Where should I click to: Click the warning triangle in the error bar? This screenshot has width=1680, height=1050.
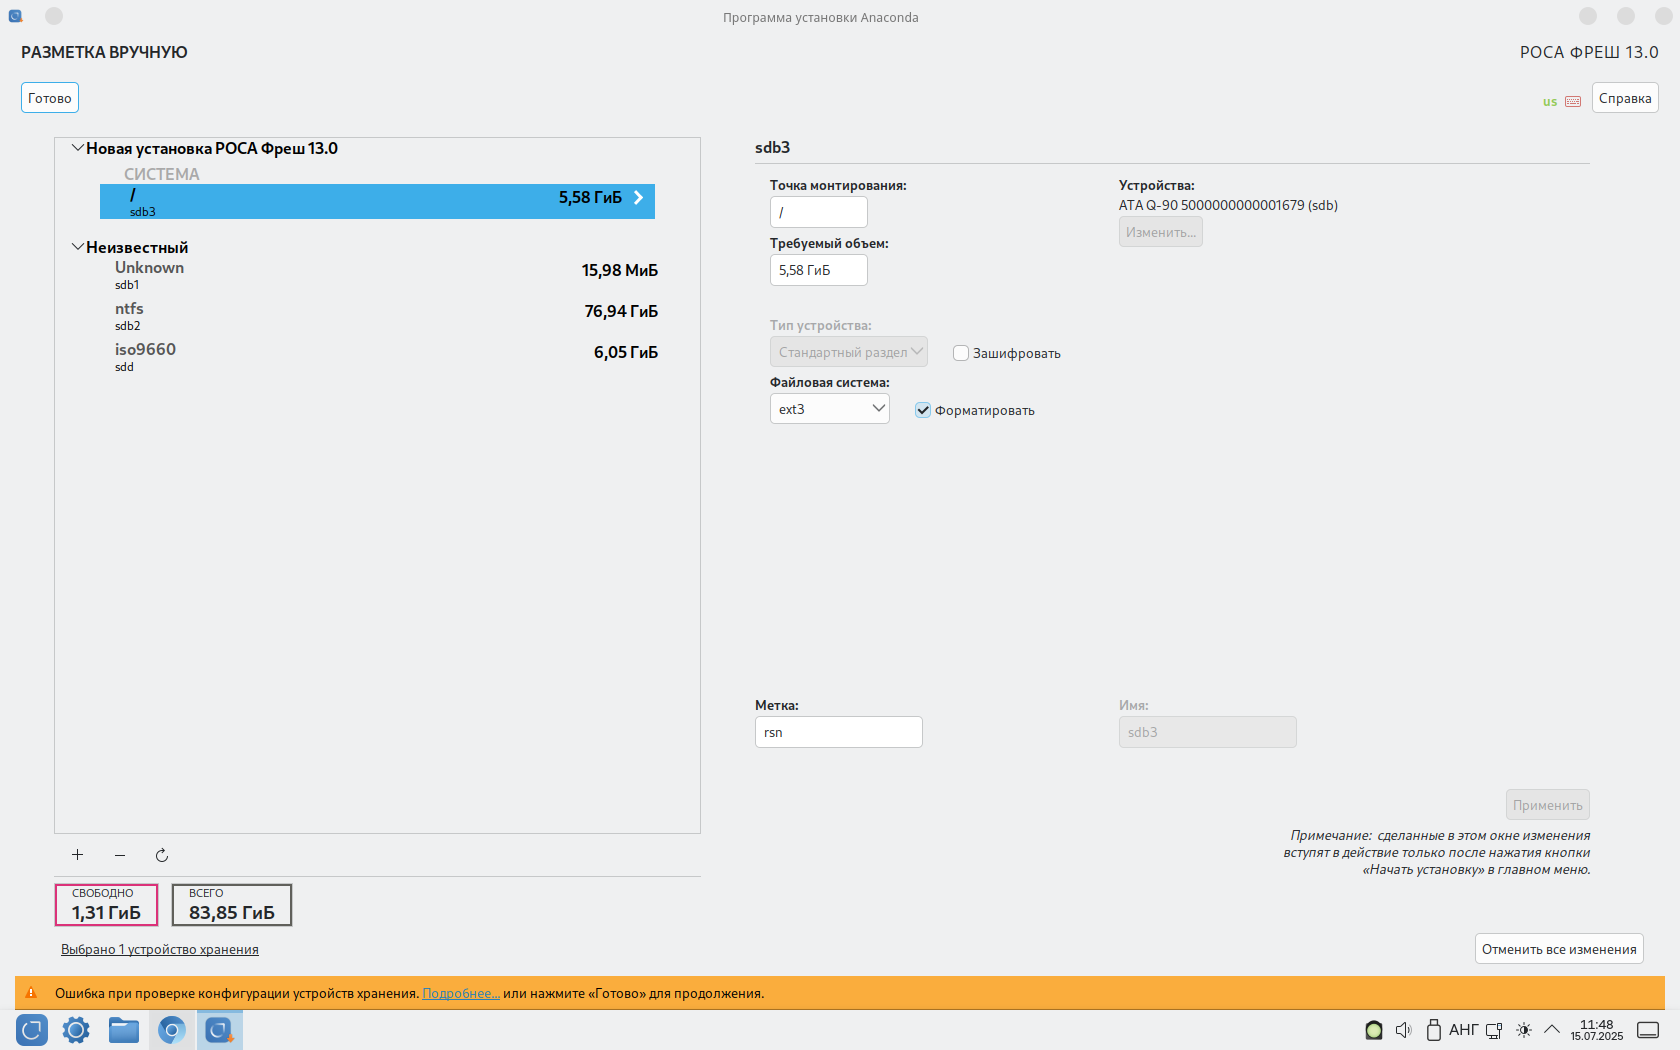[x=31, y=993]
